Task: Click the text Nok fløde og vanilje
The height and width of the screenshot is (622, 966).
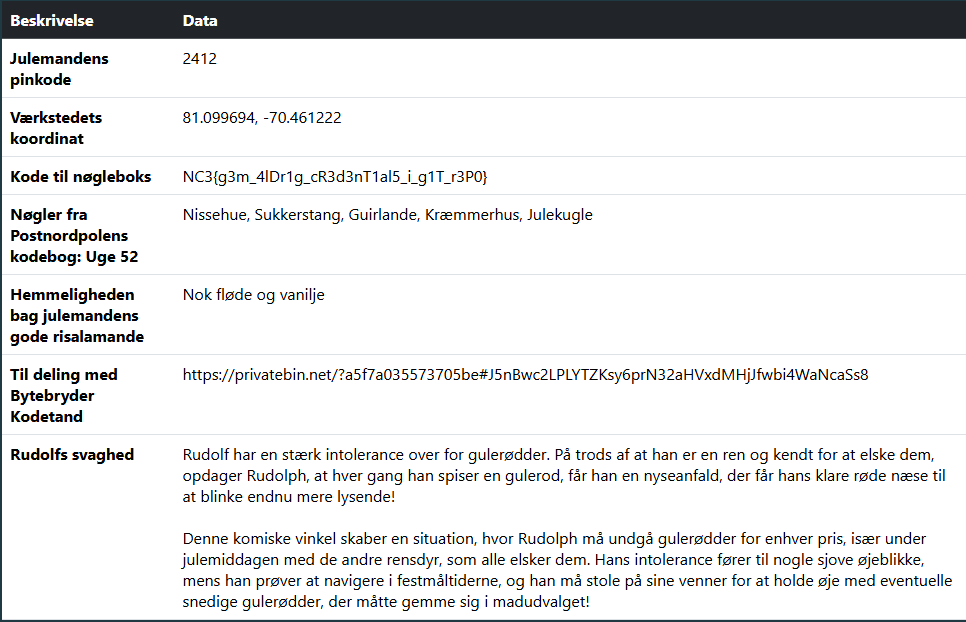Action: pos(254,295)
